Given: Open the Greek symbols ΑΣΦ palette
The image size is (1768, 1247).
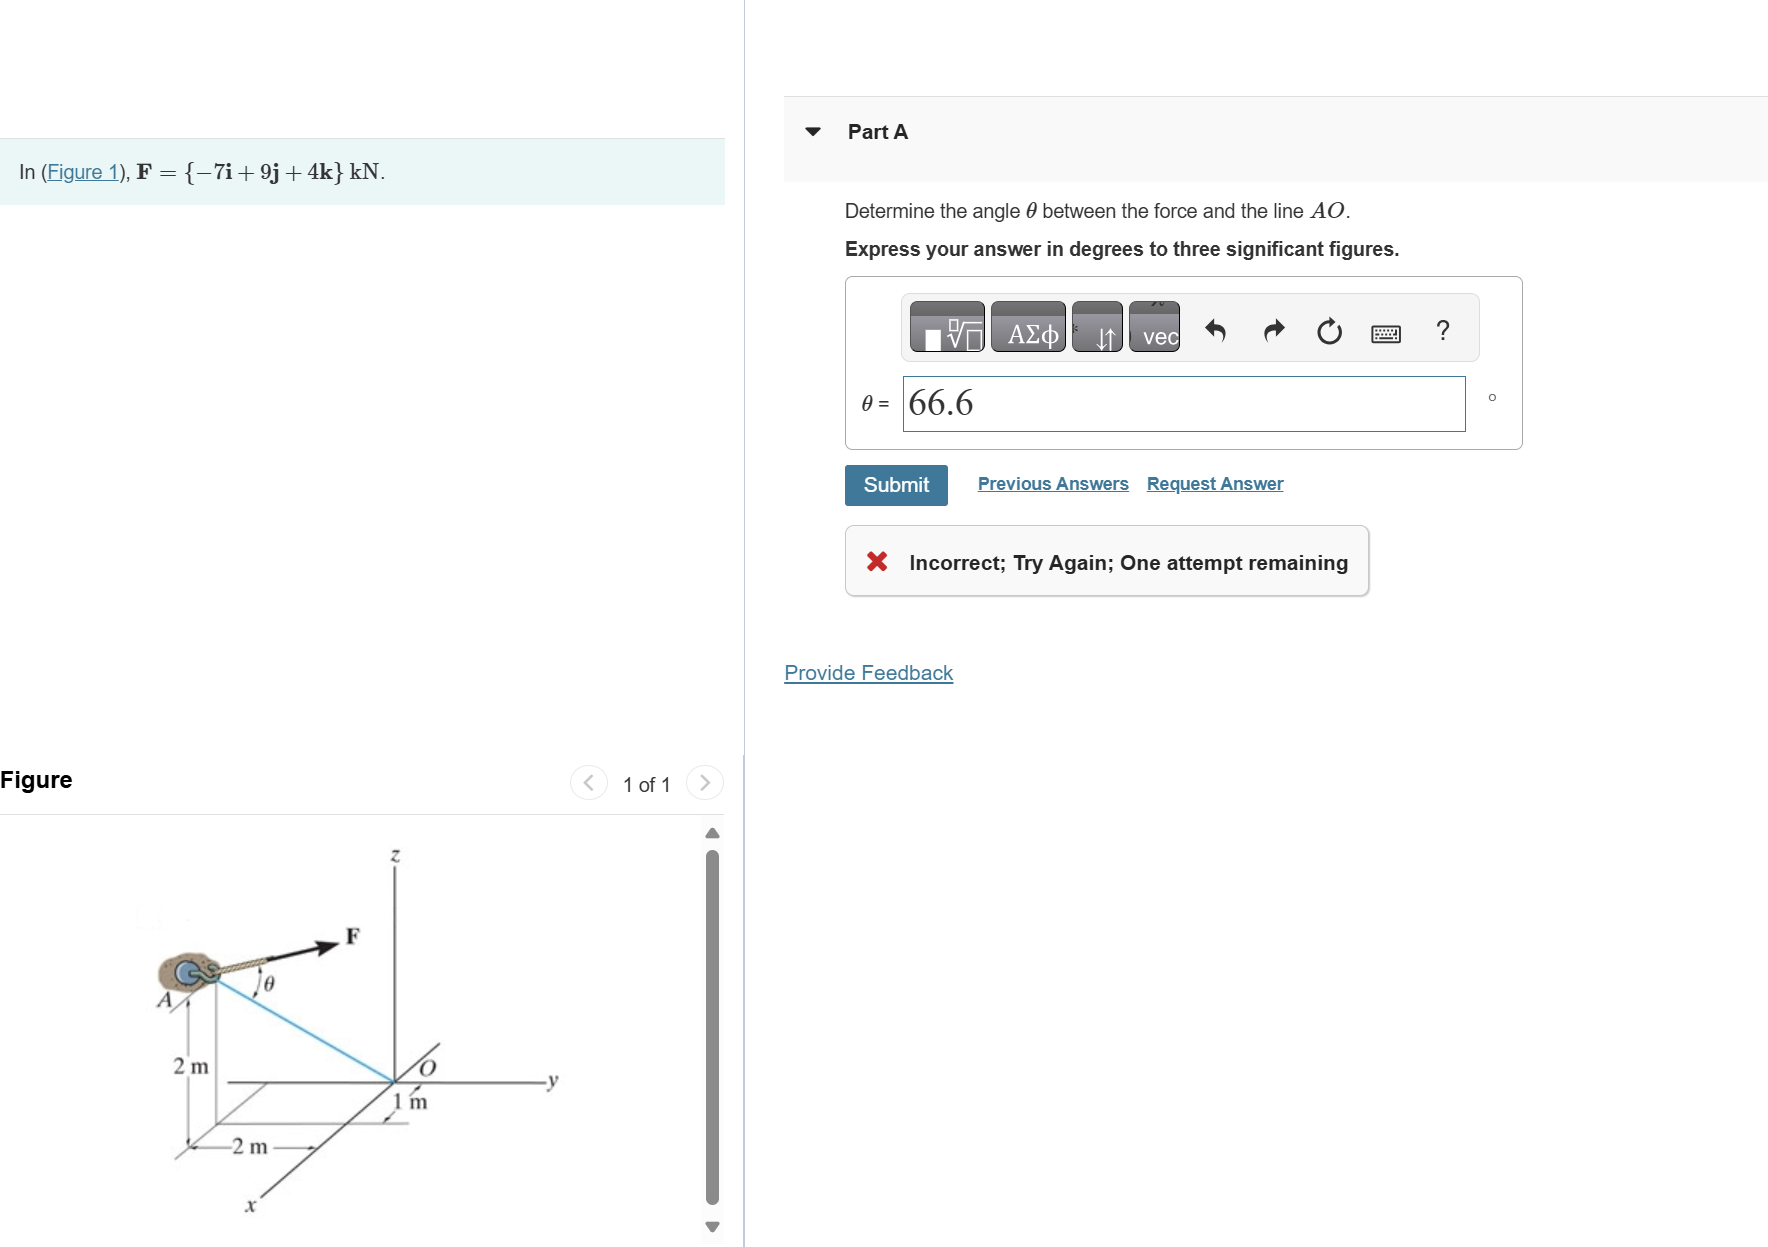Looking at the screenshot, I should (x=1027, y=328).
